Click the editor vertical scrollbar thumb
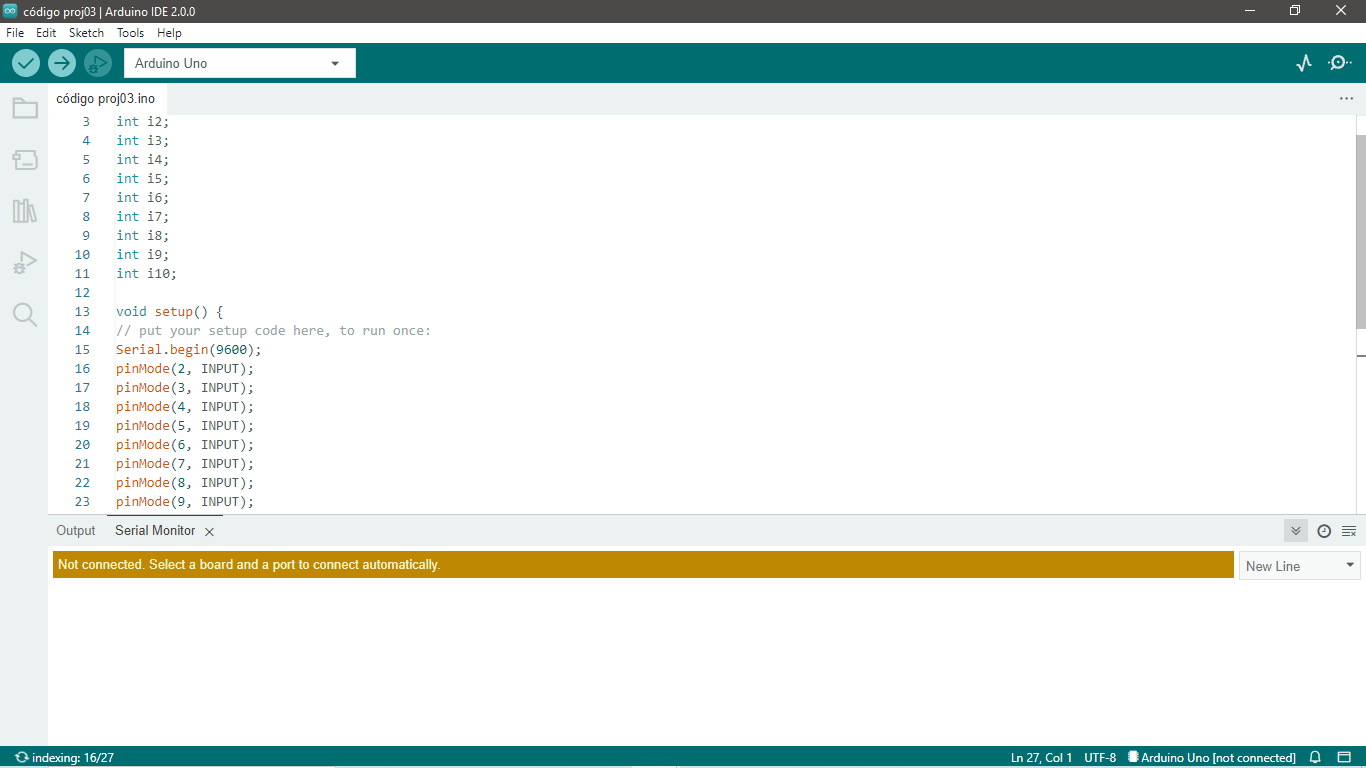 [x=1361, y=230]
